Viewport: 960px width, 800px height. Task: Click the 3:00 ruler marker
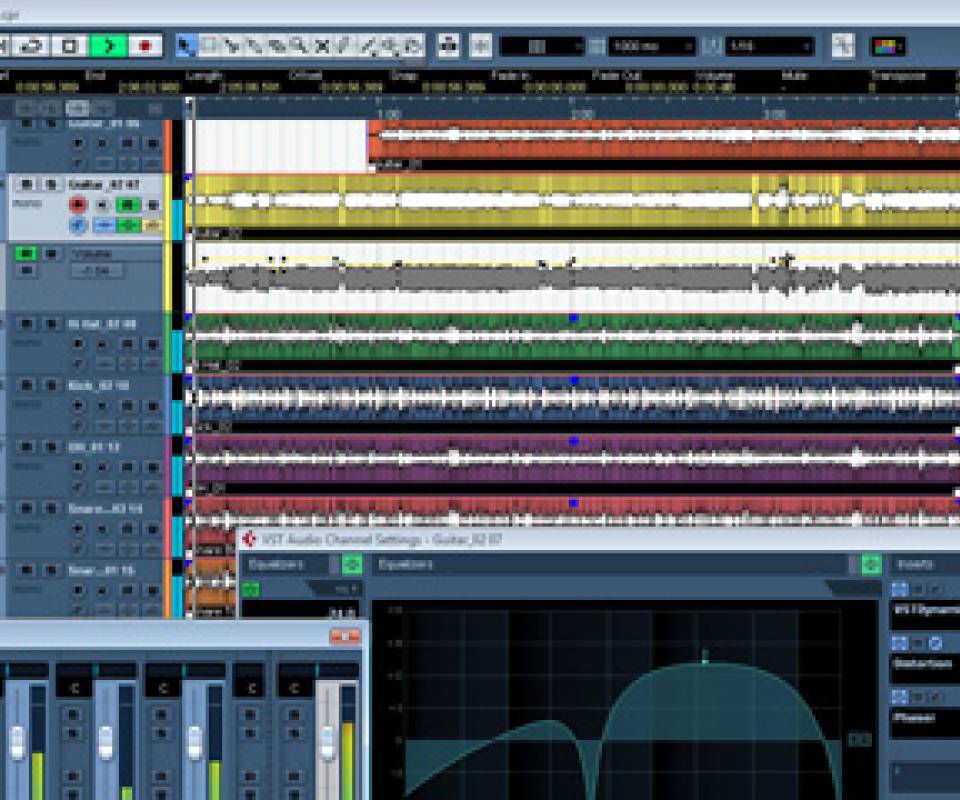[774, 114]
